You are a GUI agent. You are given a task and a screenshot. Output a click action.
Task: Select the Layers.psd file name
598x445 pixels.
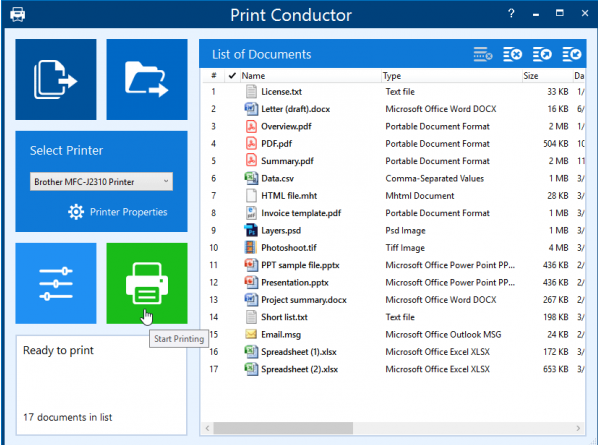281,231
